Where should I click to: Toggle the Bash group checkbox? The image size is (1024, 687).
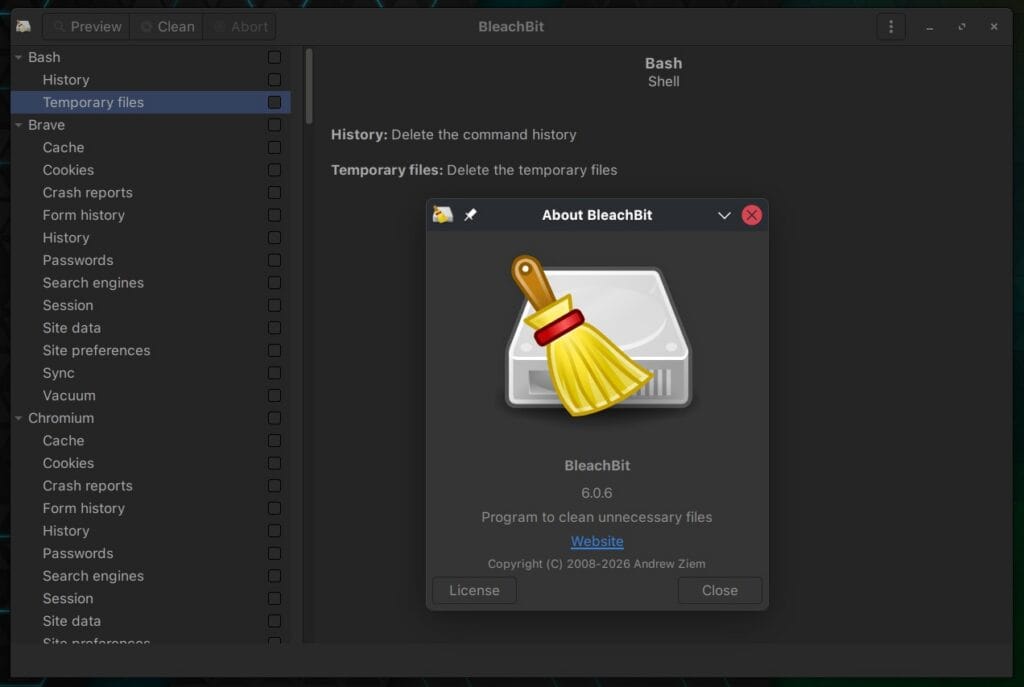pos(274,57)
